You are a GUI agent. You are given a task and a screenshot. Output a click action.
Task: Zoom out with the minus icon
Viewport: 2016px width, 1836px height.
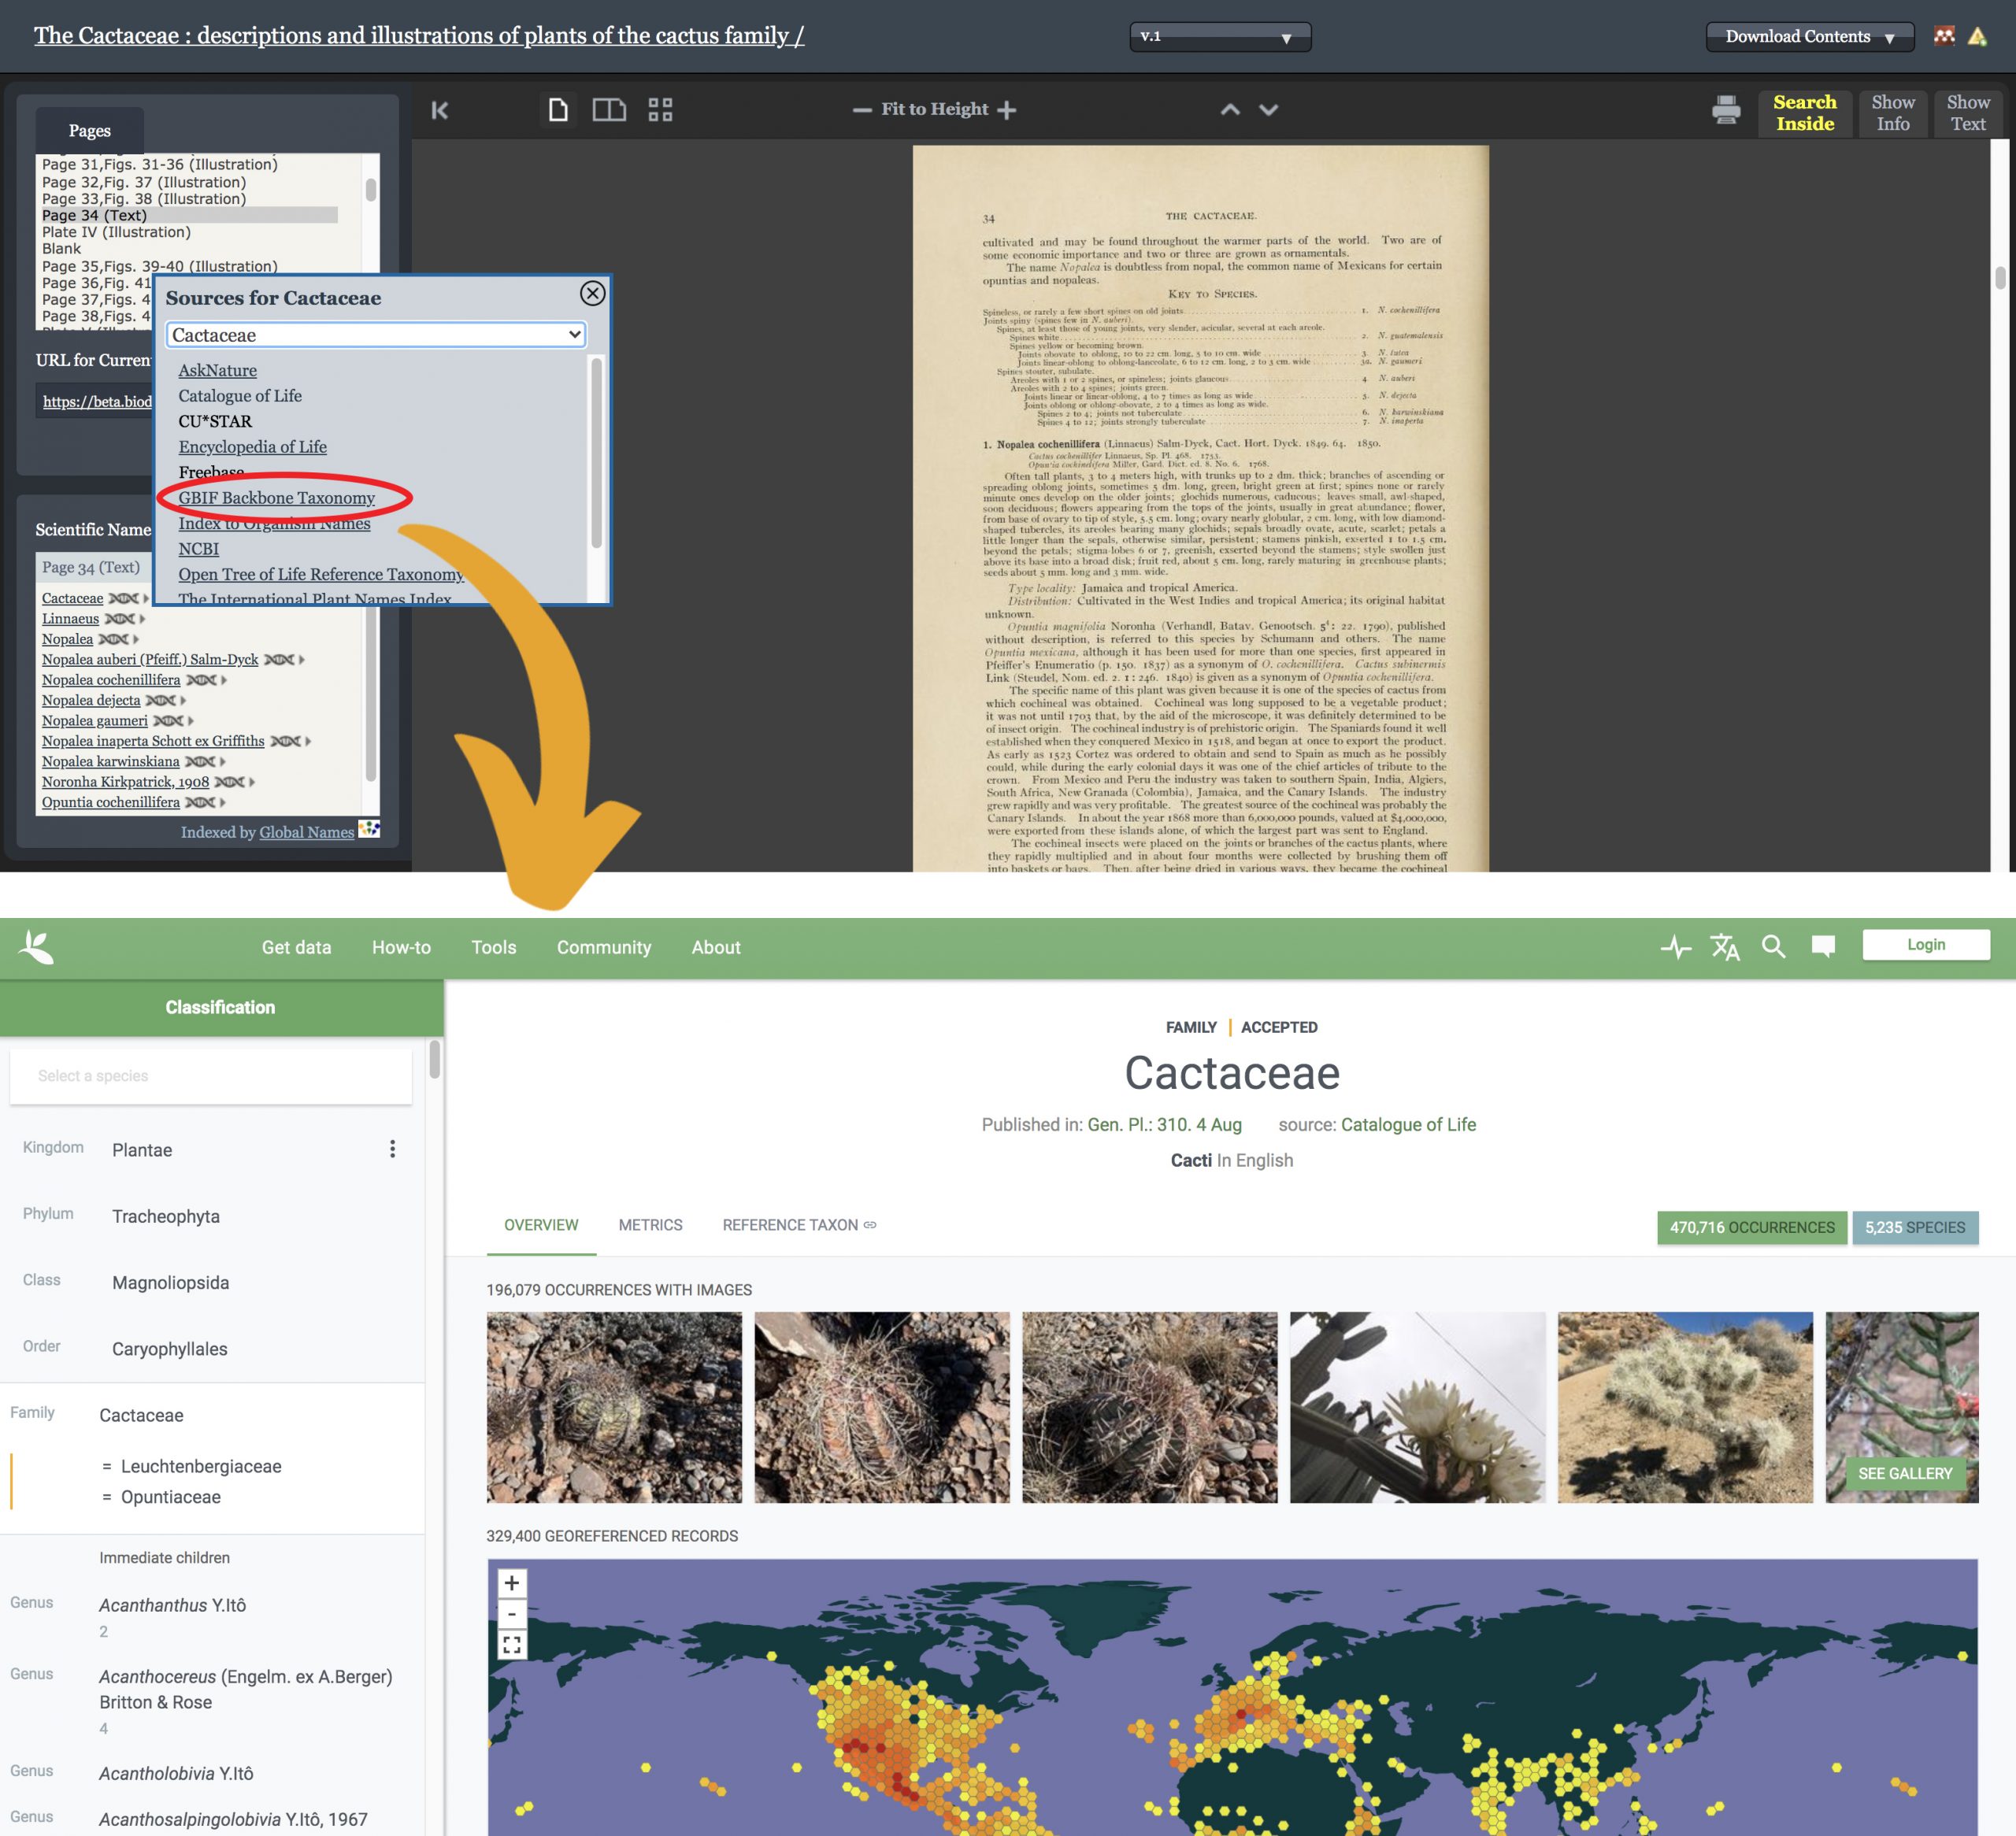[862, 110]
